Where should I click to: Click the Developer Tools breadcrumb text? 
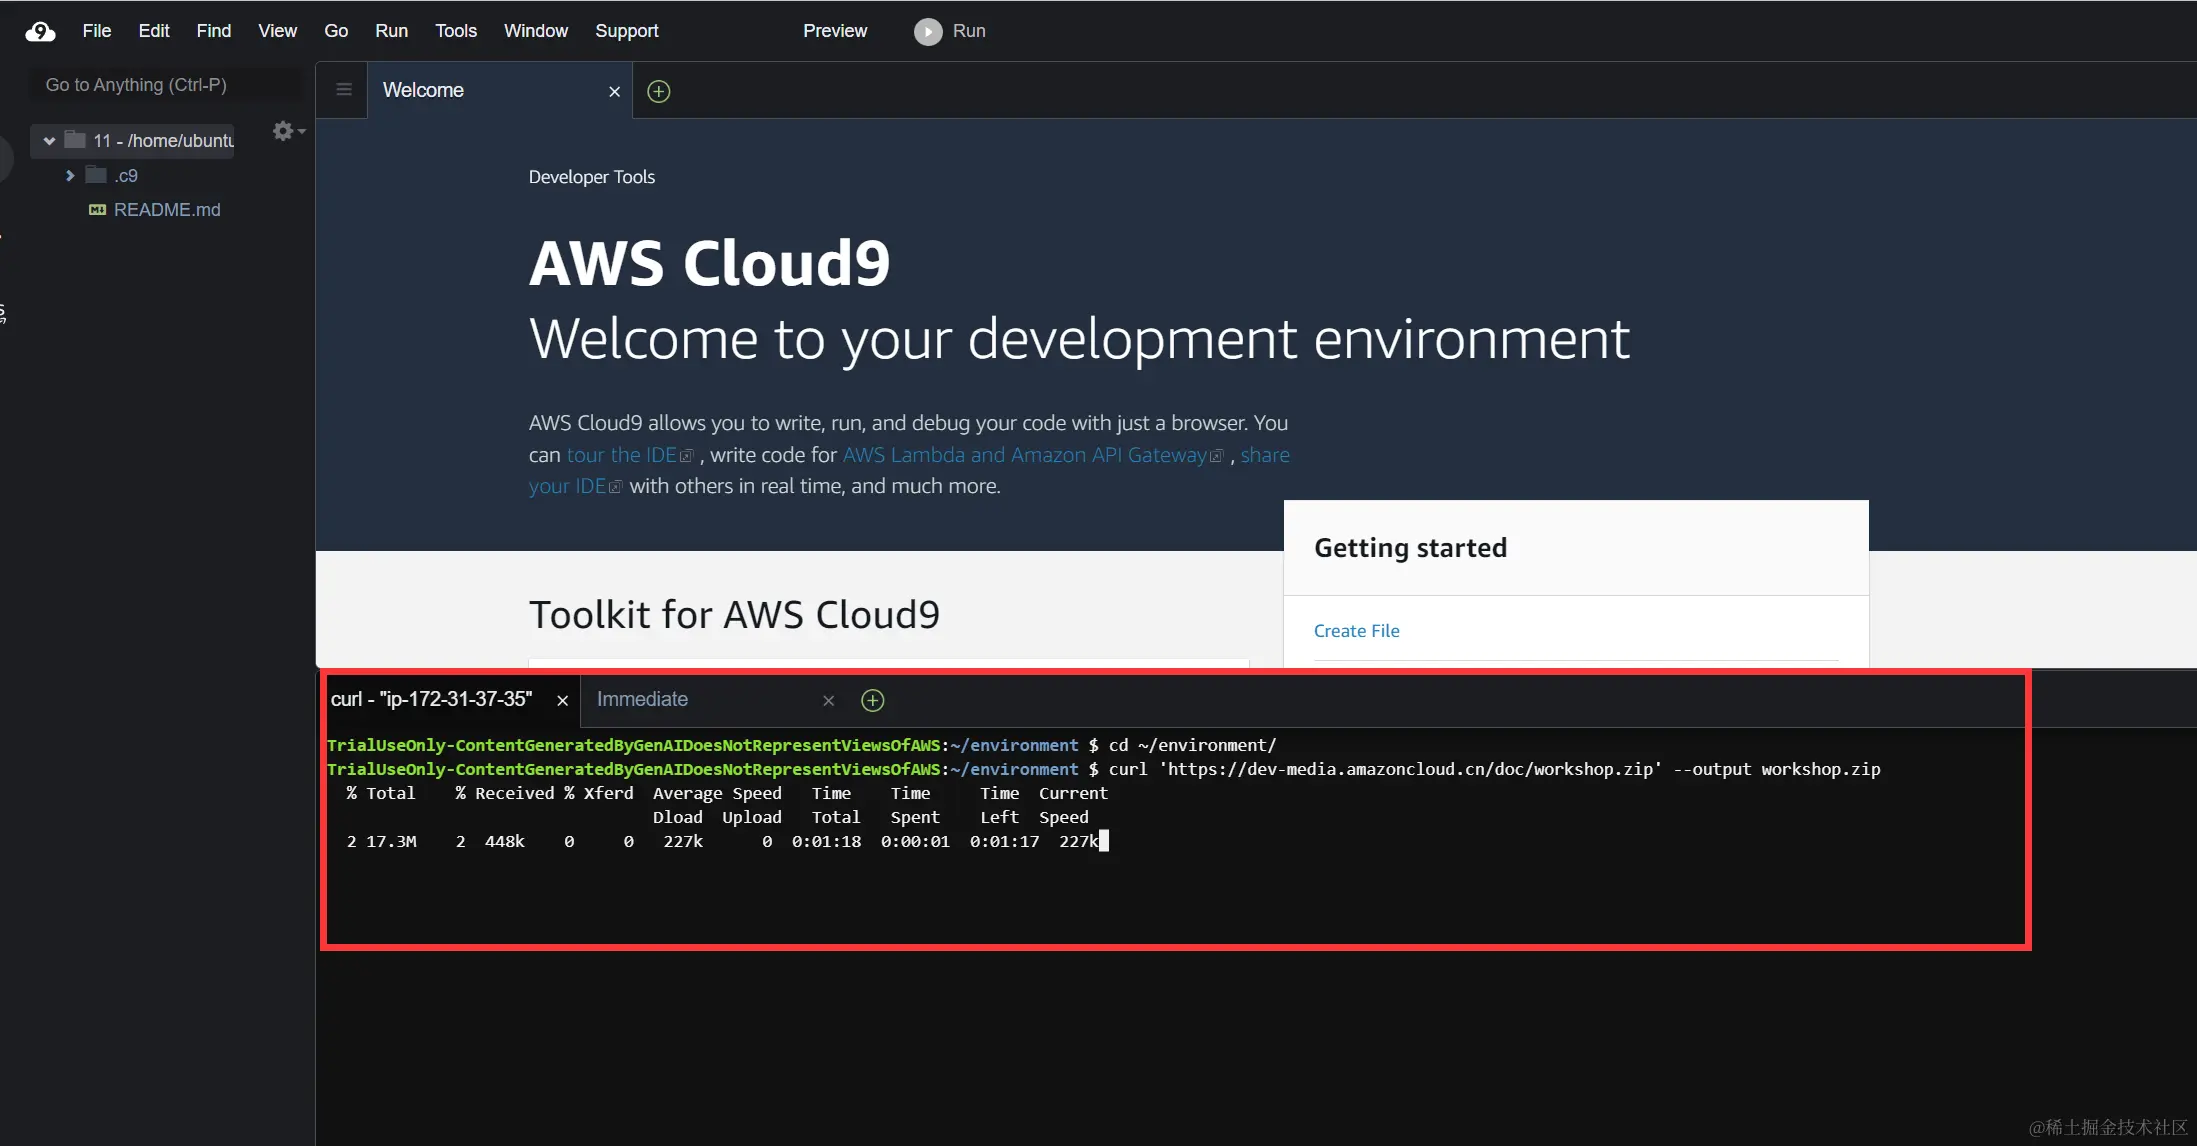591,177
